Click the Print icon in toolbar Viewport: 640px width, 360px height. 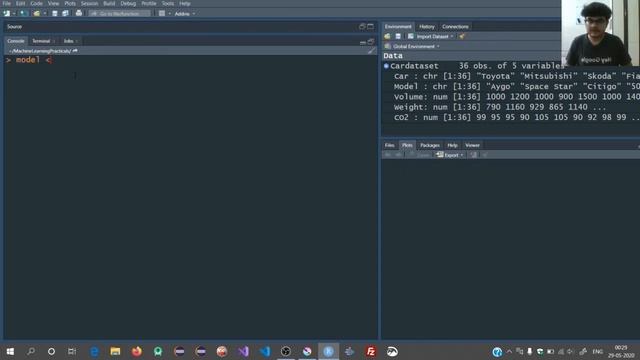tap(79, 13)
